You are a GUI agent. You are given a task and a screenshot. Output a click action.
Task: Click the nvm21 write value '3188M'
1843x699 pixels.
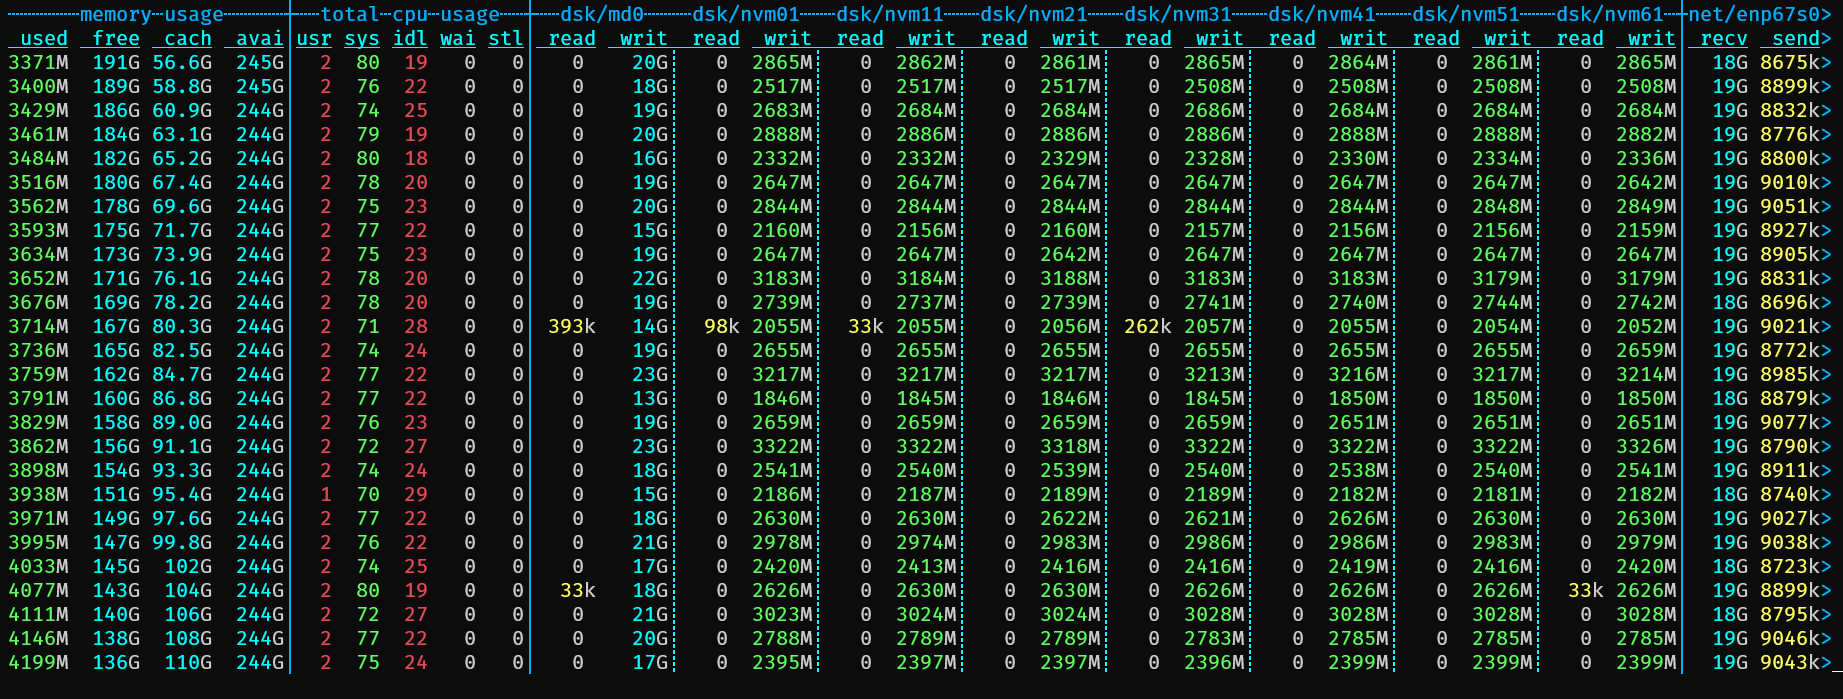1070,278
